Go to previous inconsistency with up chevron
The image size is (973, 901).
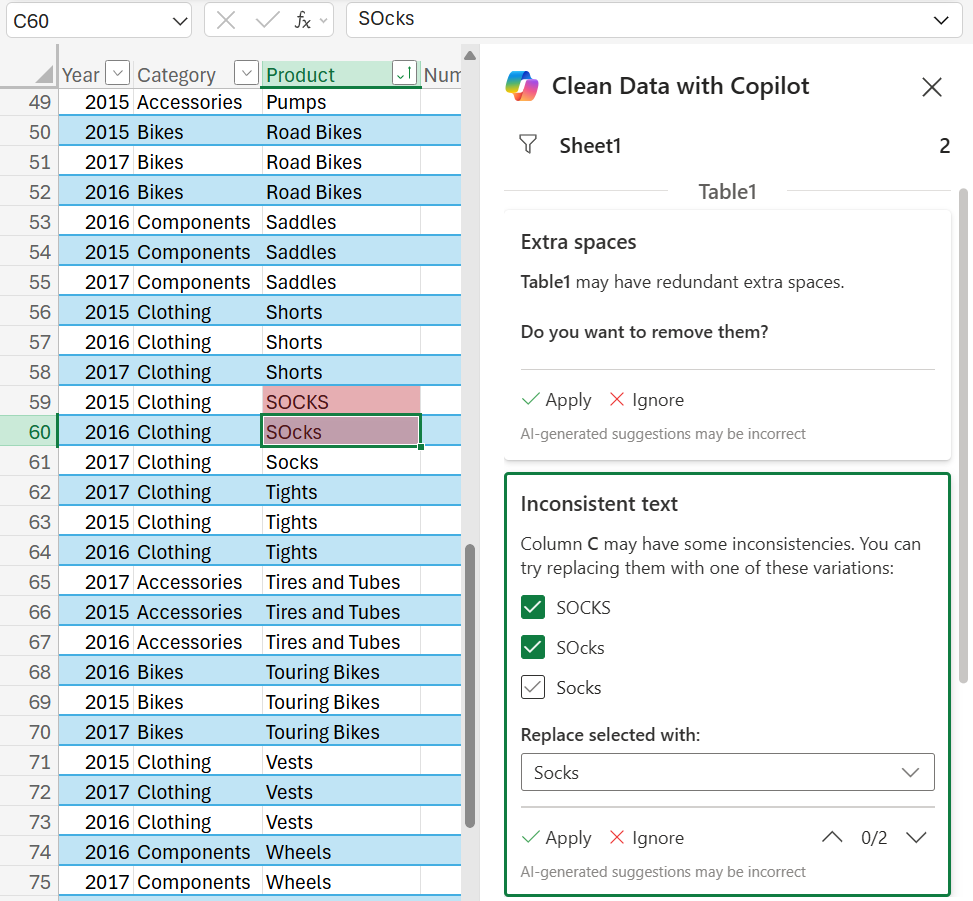(x=832, y=837)
